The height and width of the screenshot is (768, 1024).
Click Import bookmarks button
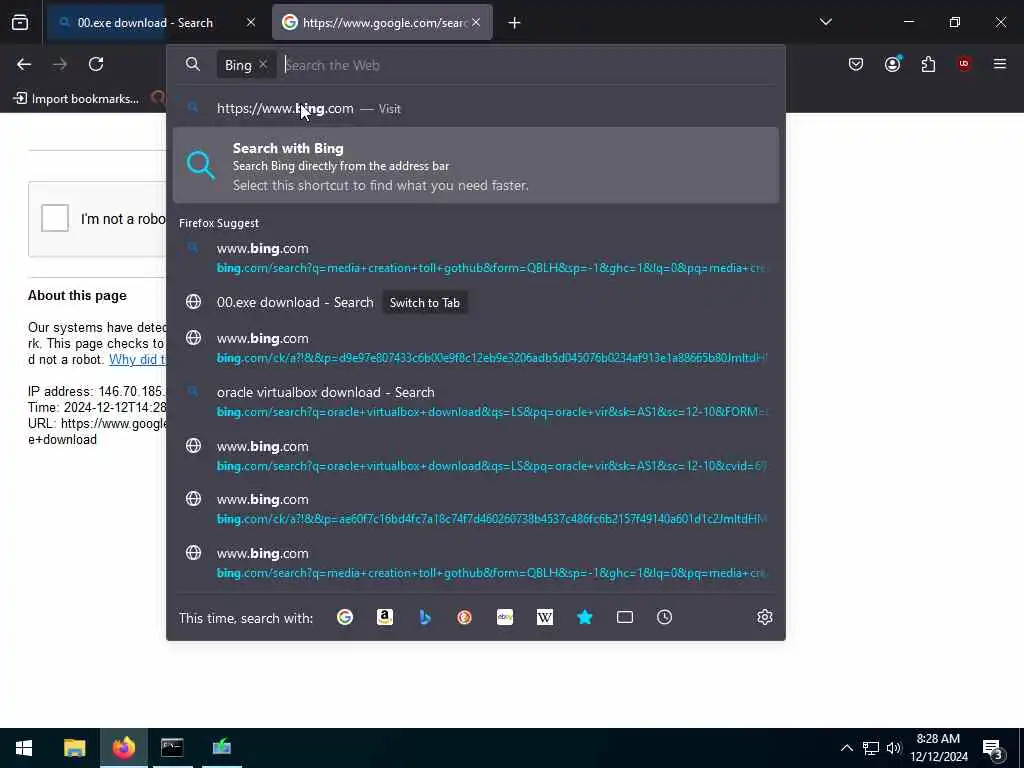coord(76,99)
